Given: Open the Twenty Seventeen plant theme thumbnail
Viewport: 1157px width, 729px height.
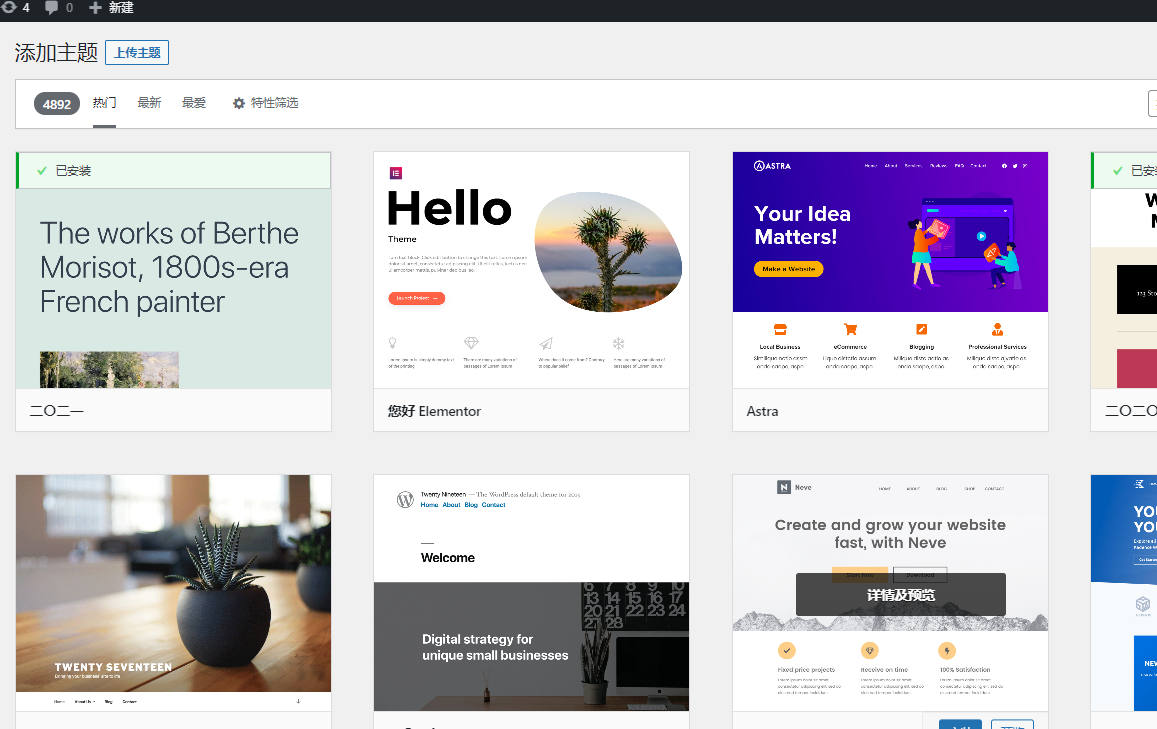Looking at the screenshot, I should (173, 593).
